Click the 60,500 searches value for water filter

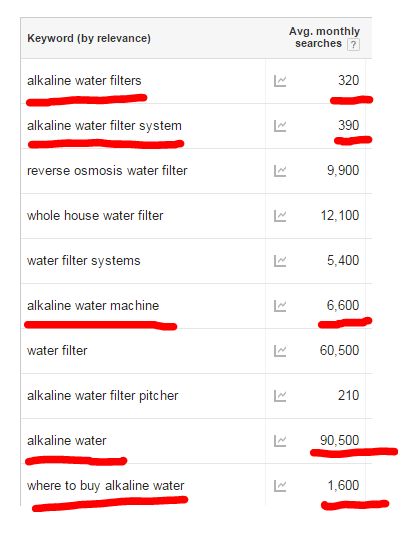tap(340, 351)
